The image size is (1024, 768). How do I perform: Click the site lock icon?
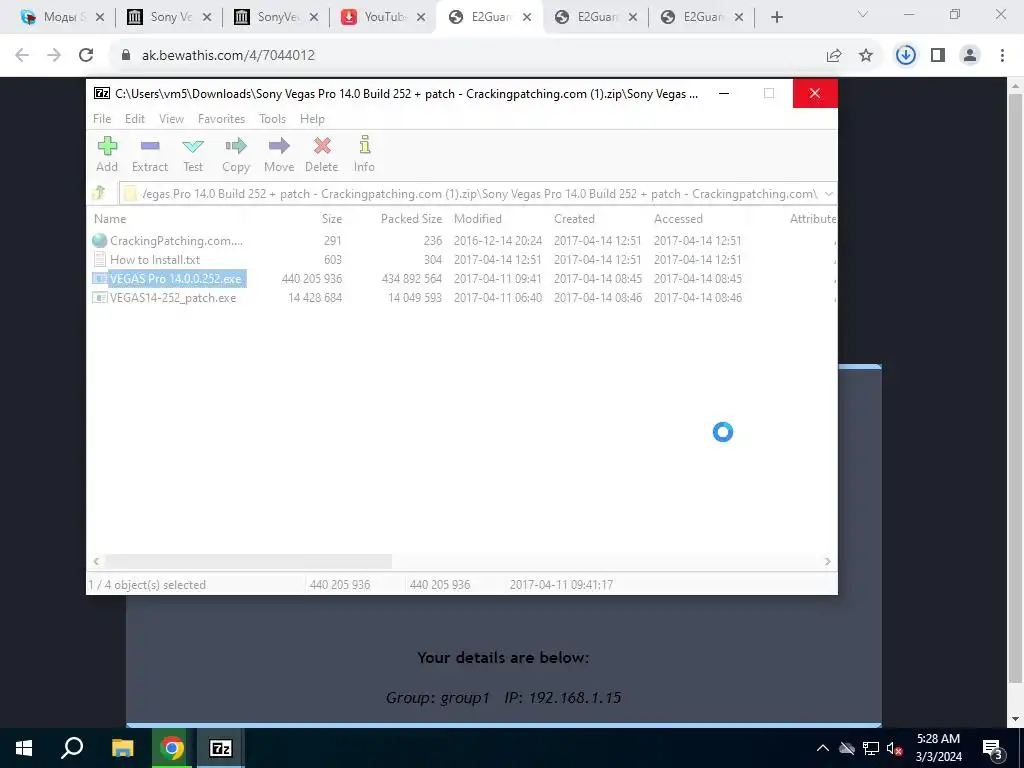[x=126, y=56]
